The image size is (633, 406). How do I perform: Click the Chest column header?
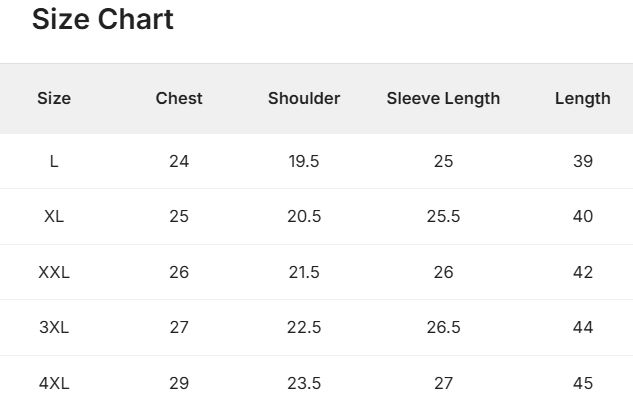(x=179, y=98)
